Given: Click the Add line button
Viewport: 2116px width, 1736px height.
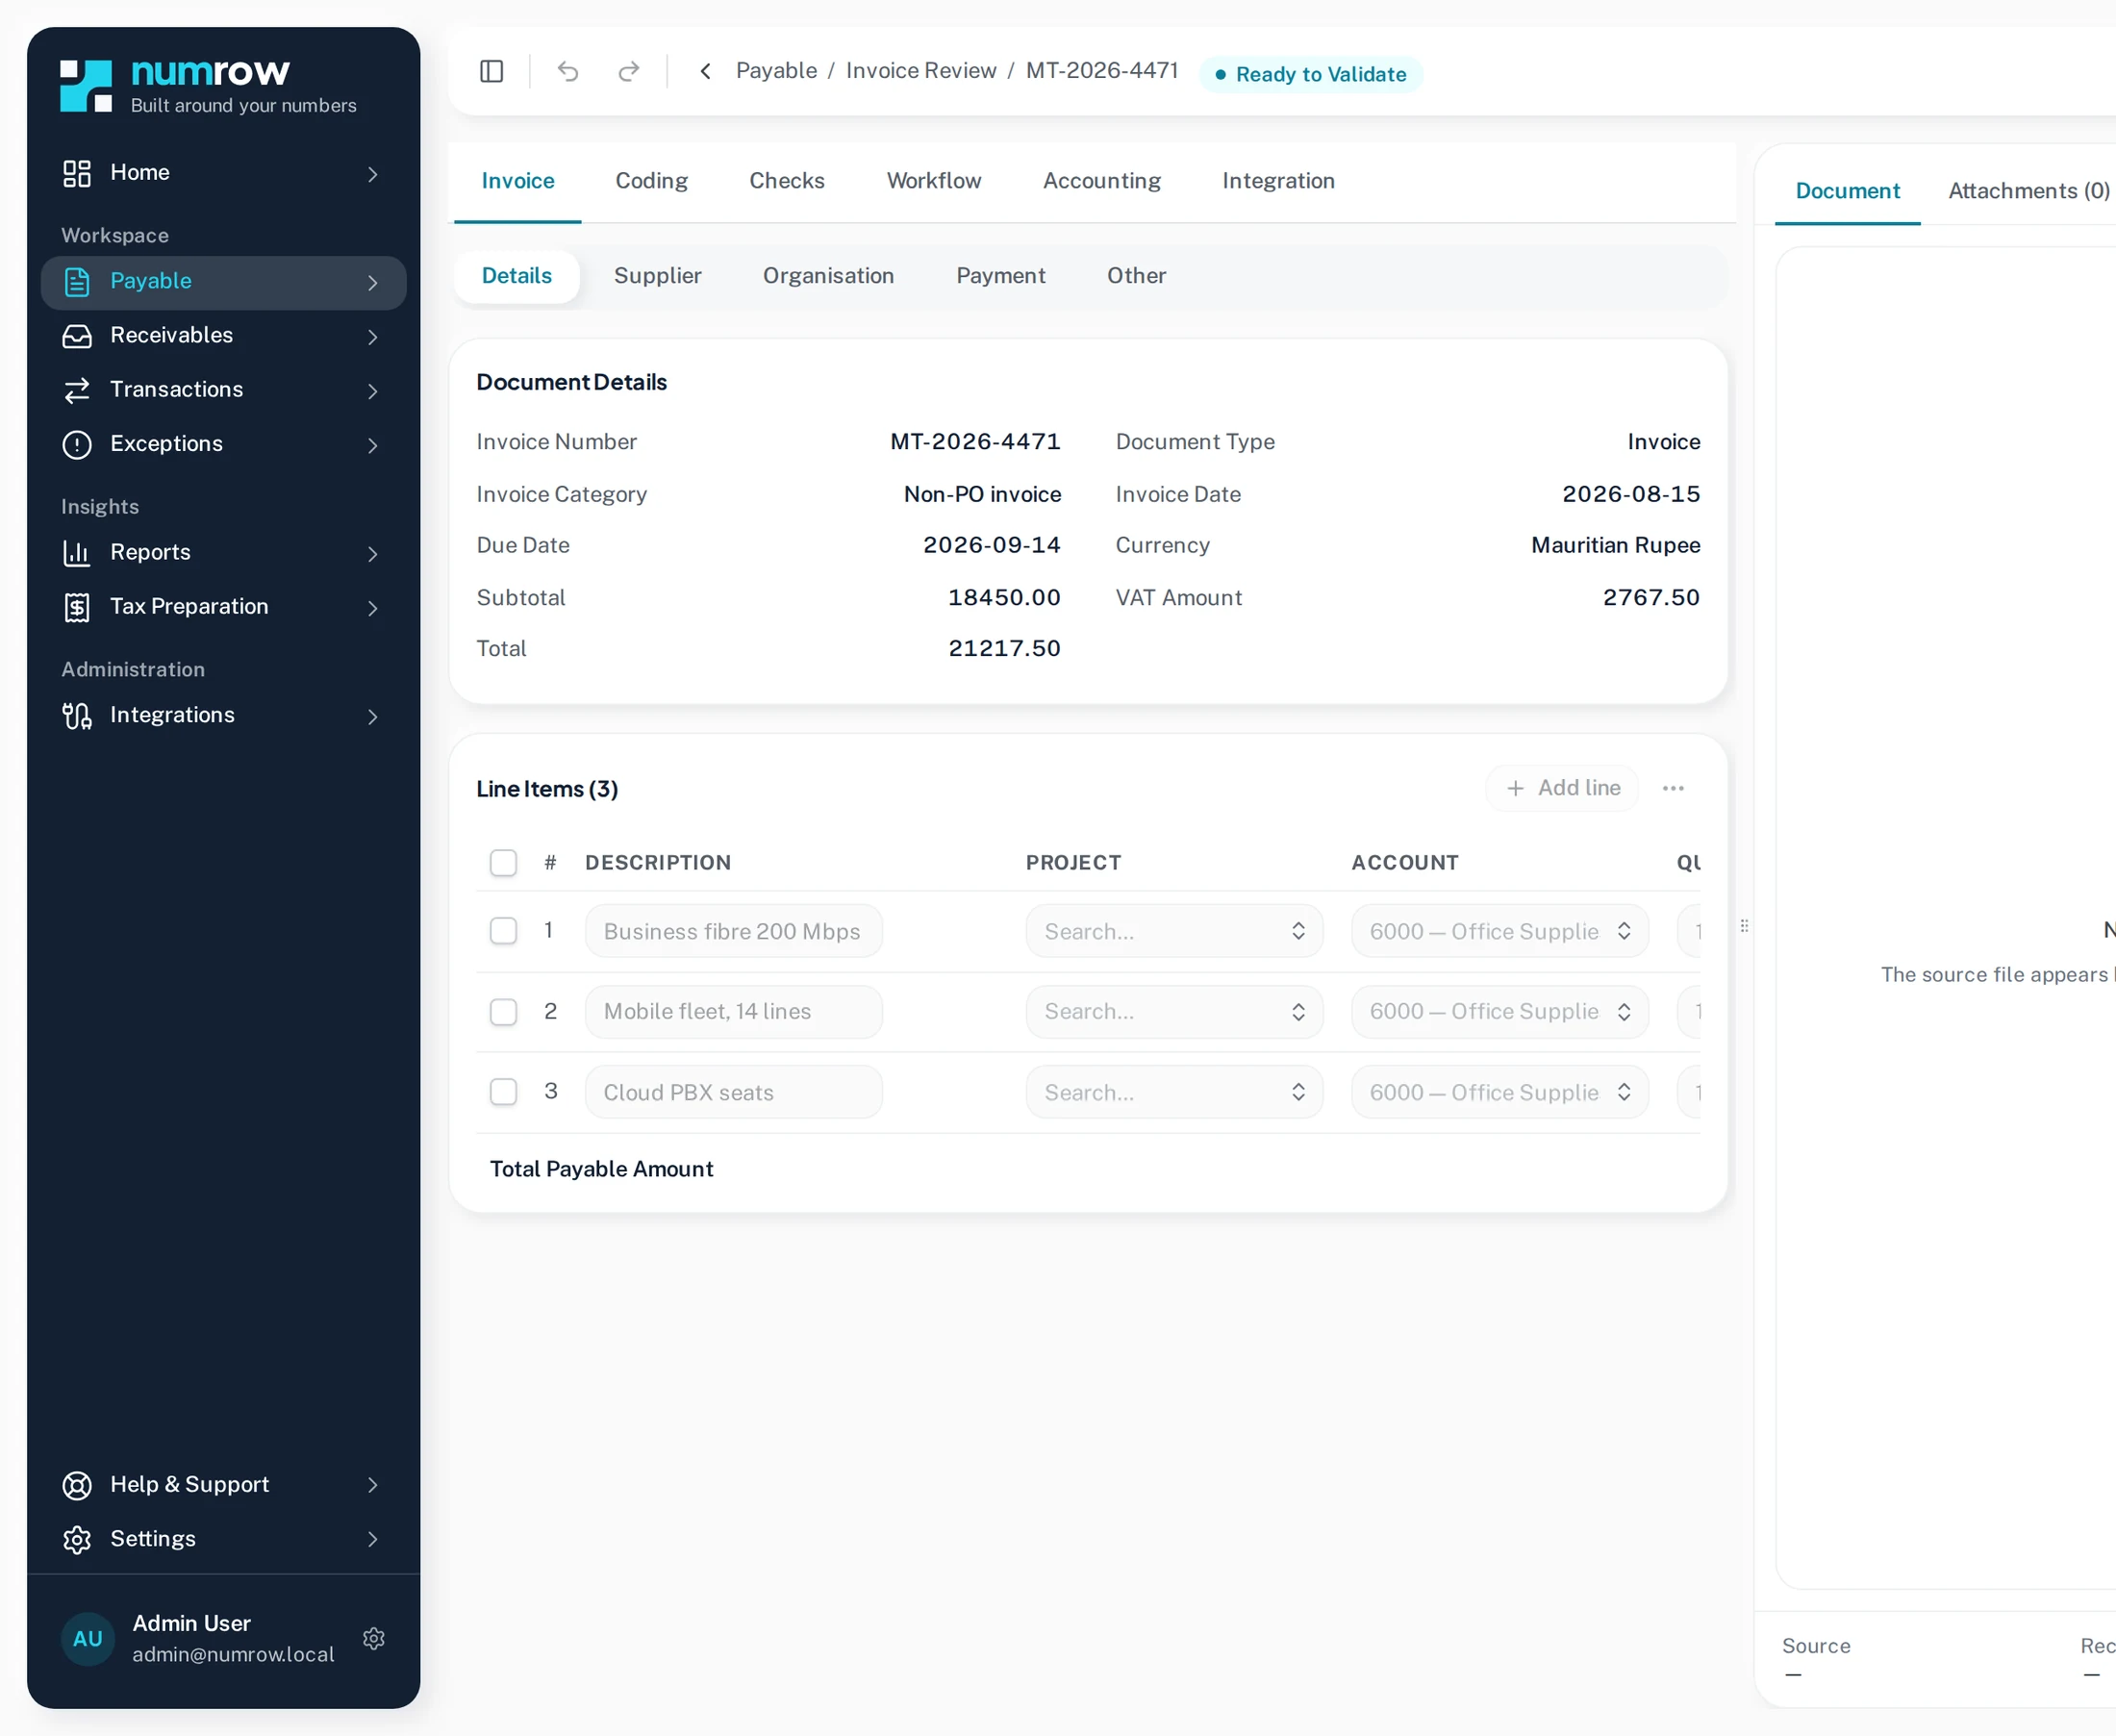Looking at the screenshot, I should (x=1562, y=788).
